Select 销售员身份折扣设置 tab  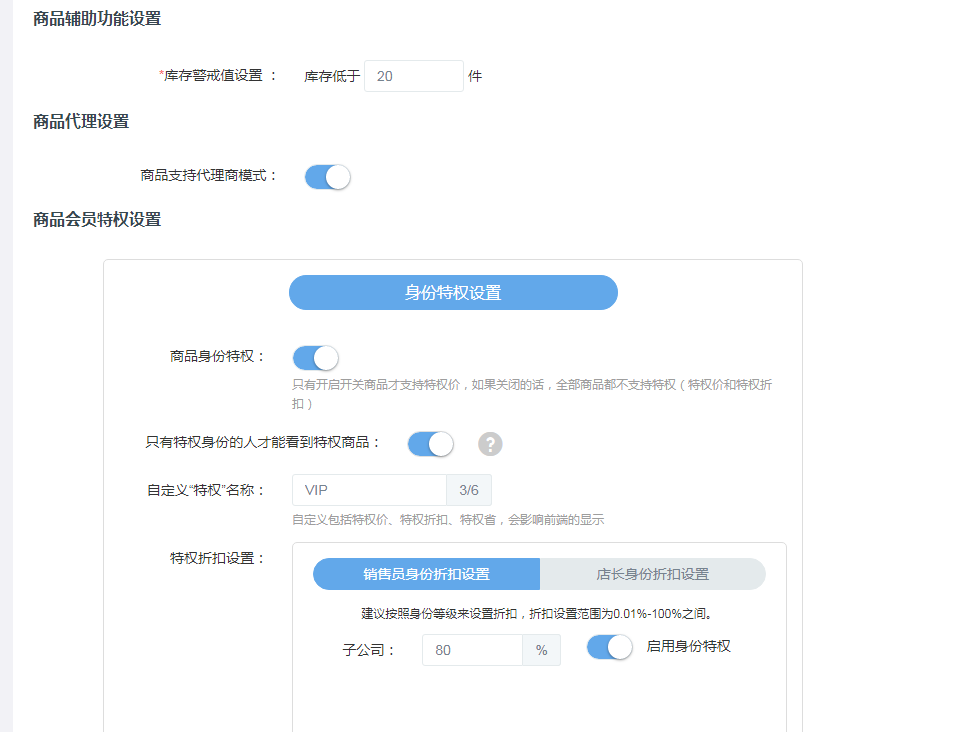[x=426, y=574]
